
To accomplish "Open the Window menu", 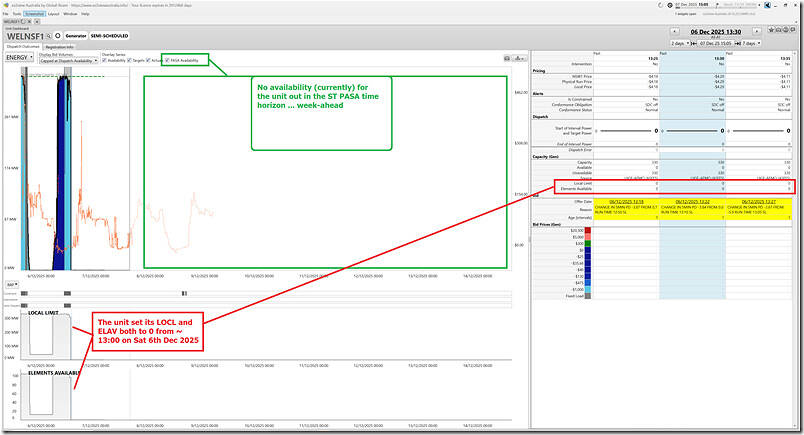I will pos(70,14).
